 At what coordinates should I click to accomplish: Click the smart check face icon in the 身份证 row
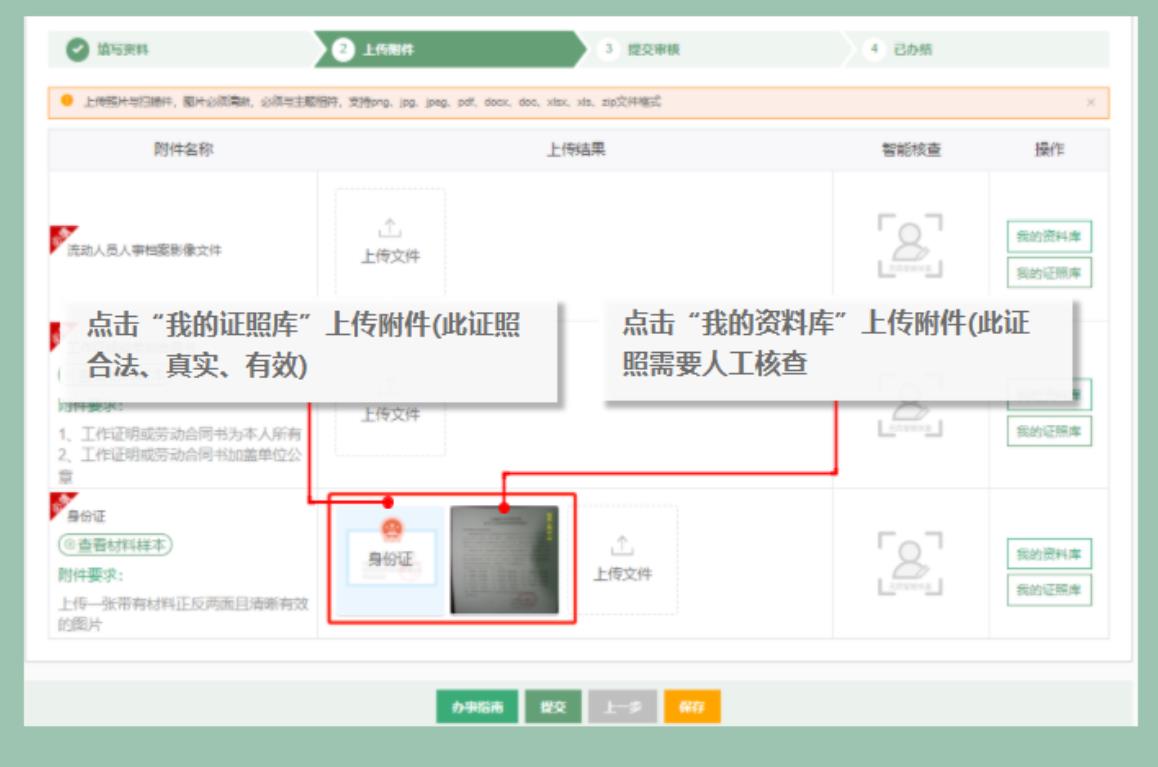point(910,563)
